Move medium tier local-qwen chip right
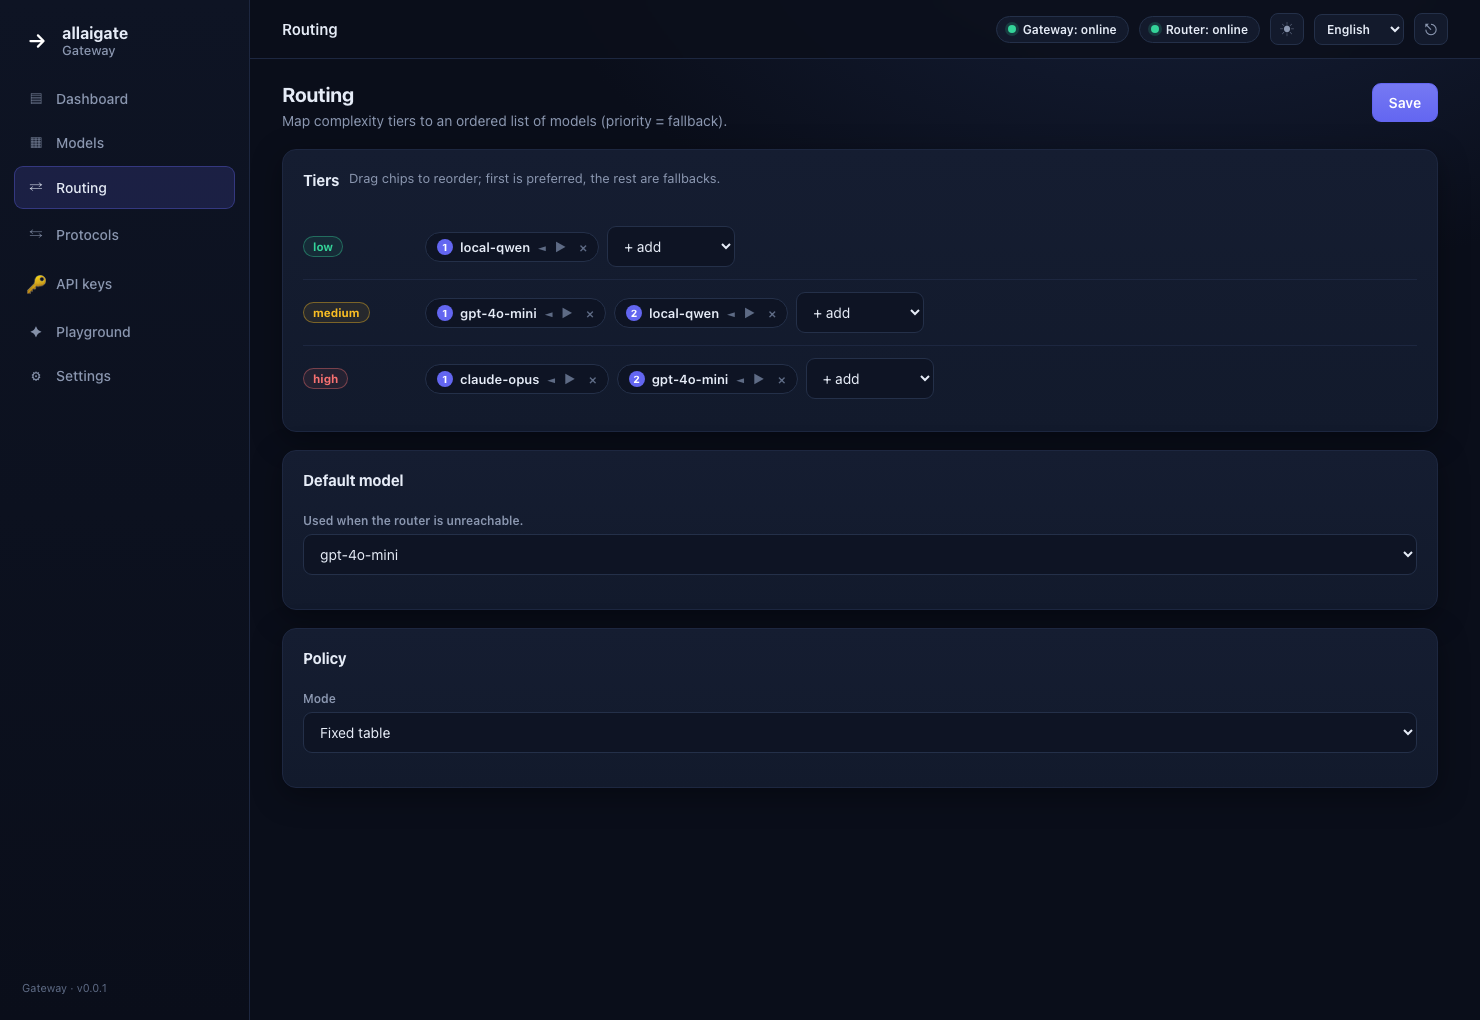The height and width of the screenshot is (1020, 1480). click(749, 313)
